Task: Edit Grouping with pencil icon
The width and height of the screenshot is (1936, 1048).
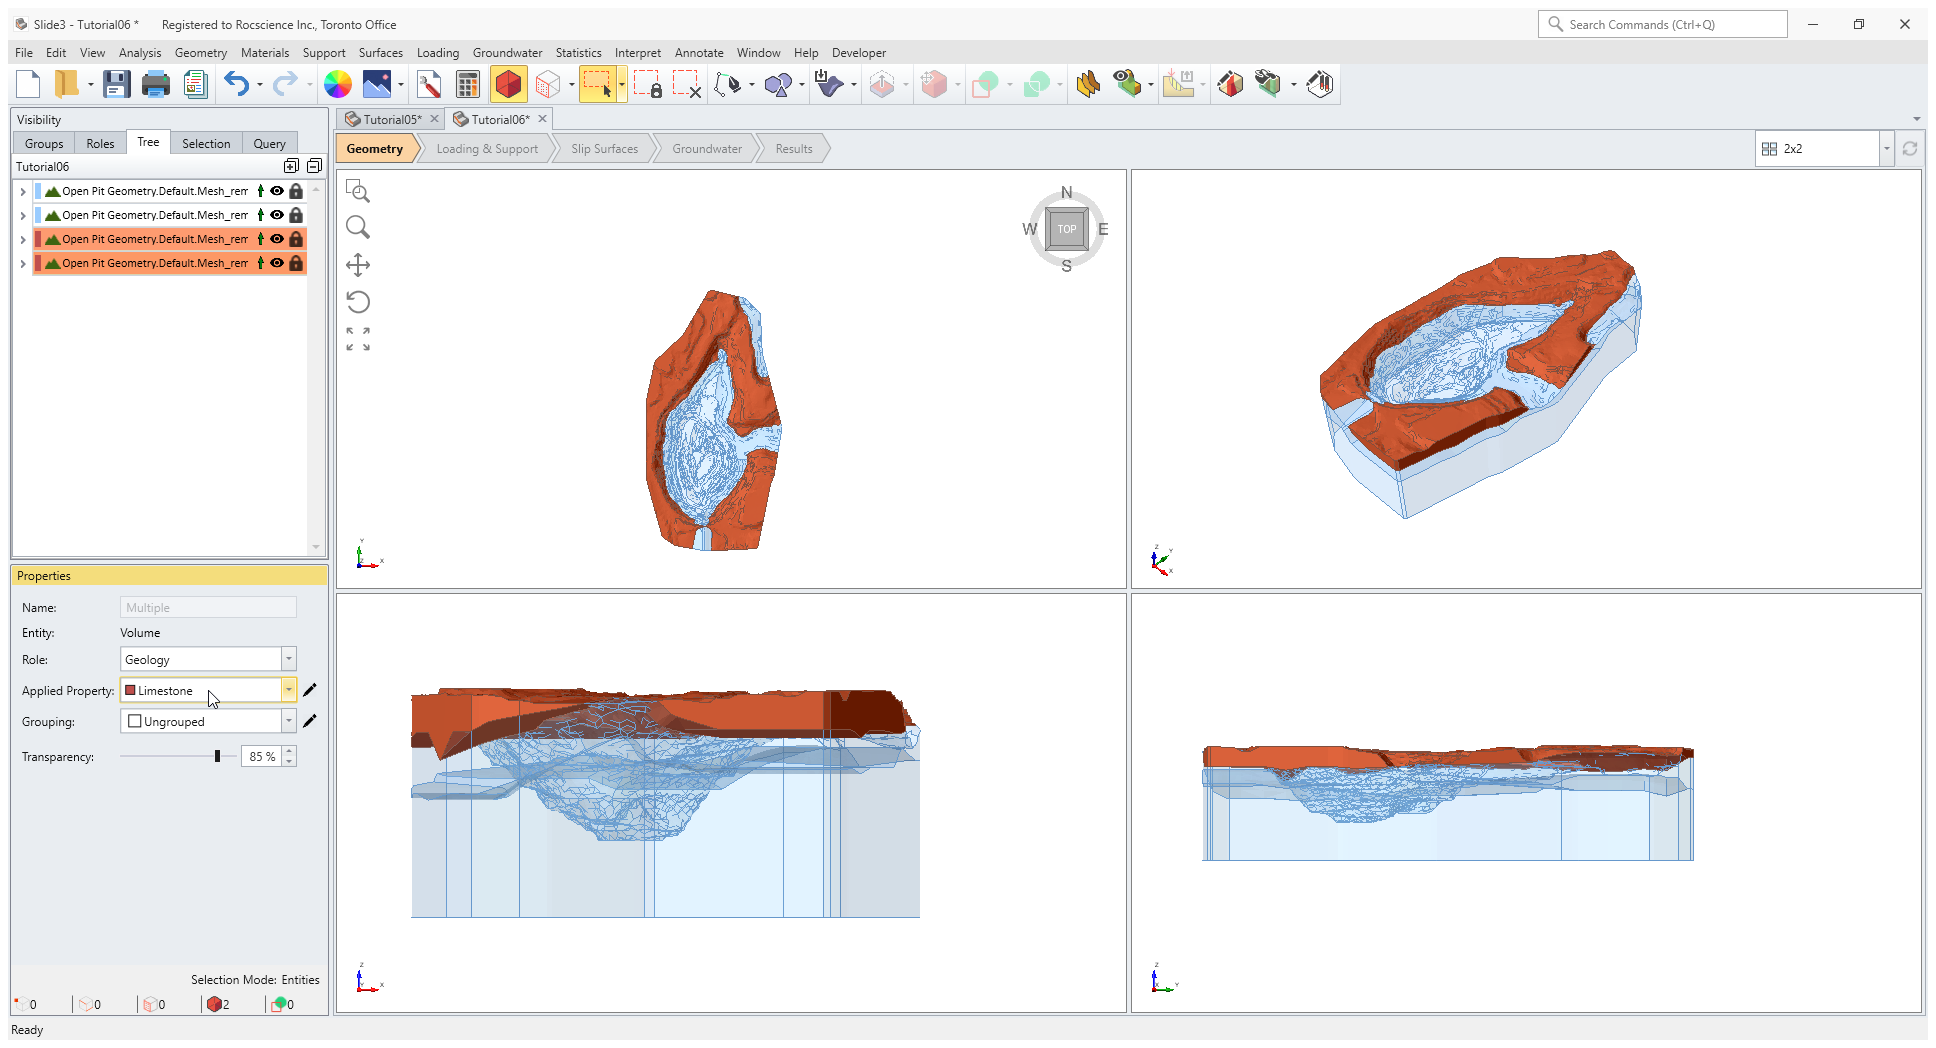Action: coord(310,721)
